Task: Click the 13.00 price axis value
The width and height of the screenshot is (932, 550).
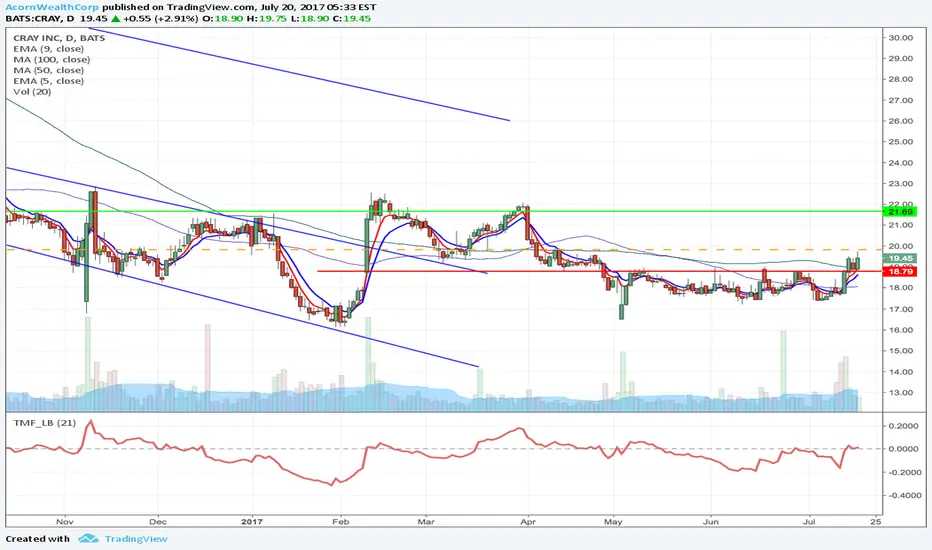Action: [900, 392]
